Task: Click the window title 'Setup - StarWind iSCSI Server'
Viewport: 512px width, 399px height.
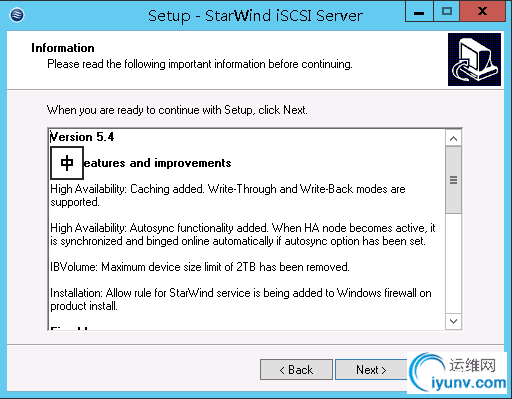Action: coord(255,16)
